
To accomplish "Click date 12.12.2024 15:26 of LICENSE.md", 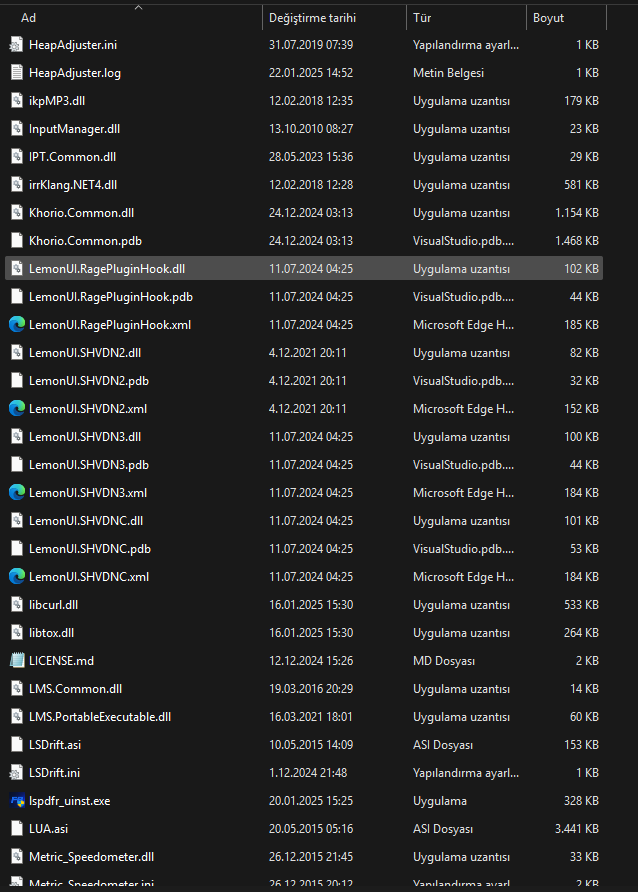I will point(311,660).
